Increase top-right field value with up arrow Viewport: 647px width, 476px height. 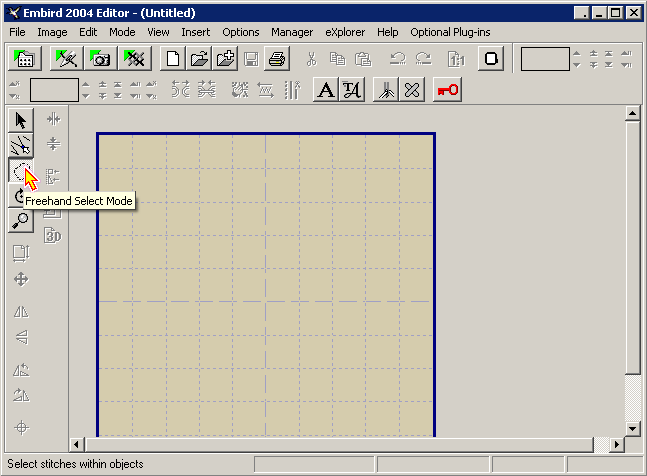click(577, 54)
